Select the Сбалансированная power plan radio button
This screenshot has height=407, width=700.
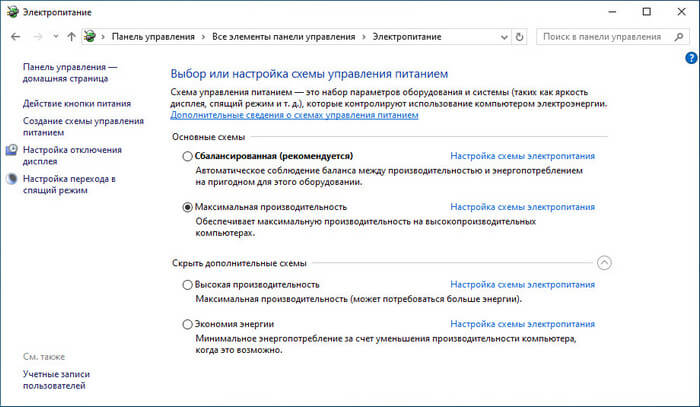(x=187, y=156)
